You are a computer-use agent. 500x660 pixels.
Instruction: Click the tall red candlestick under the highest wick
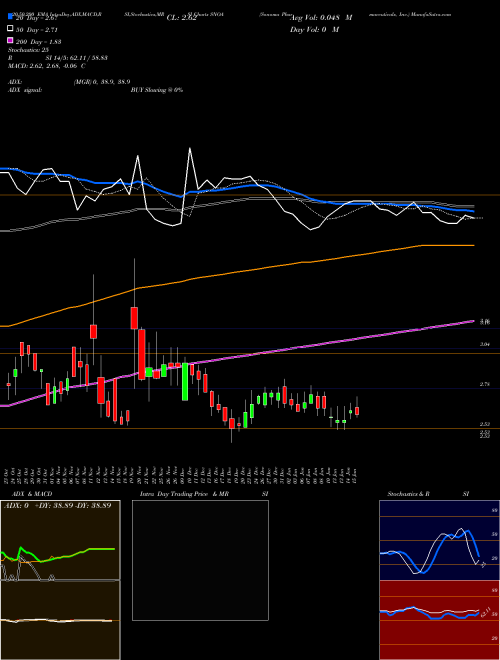coord(134,318)
